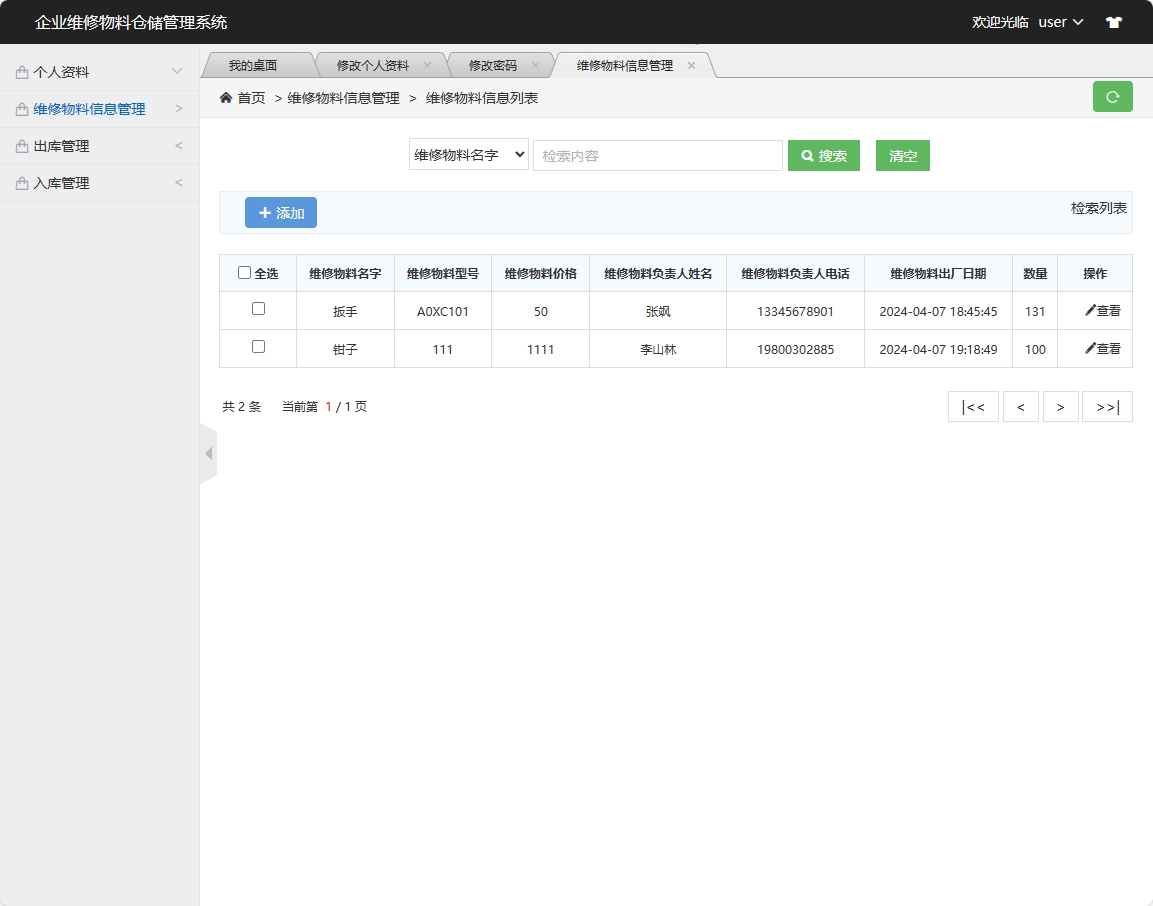1153x906 pixels.
Task: Check the 全选 select-all checkbox
Action: pos(244,272)
